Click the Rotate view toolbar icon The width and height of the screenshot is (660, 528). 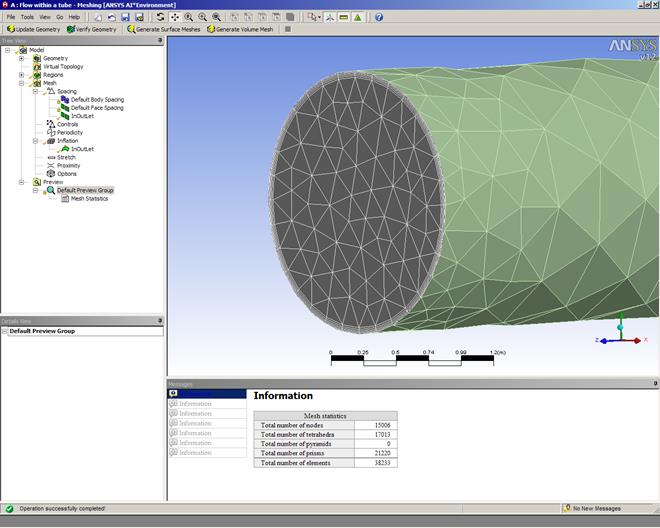(x=161, y=17)
